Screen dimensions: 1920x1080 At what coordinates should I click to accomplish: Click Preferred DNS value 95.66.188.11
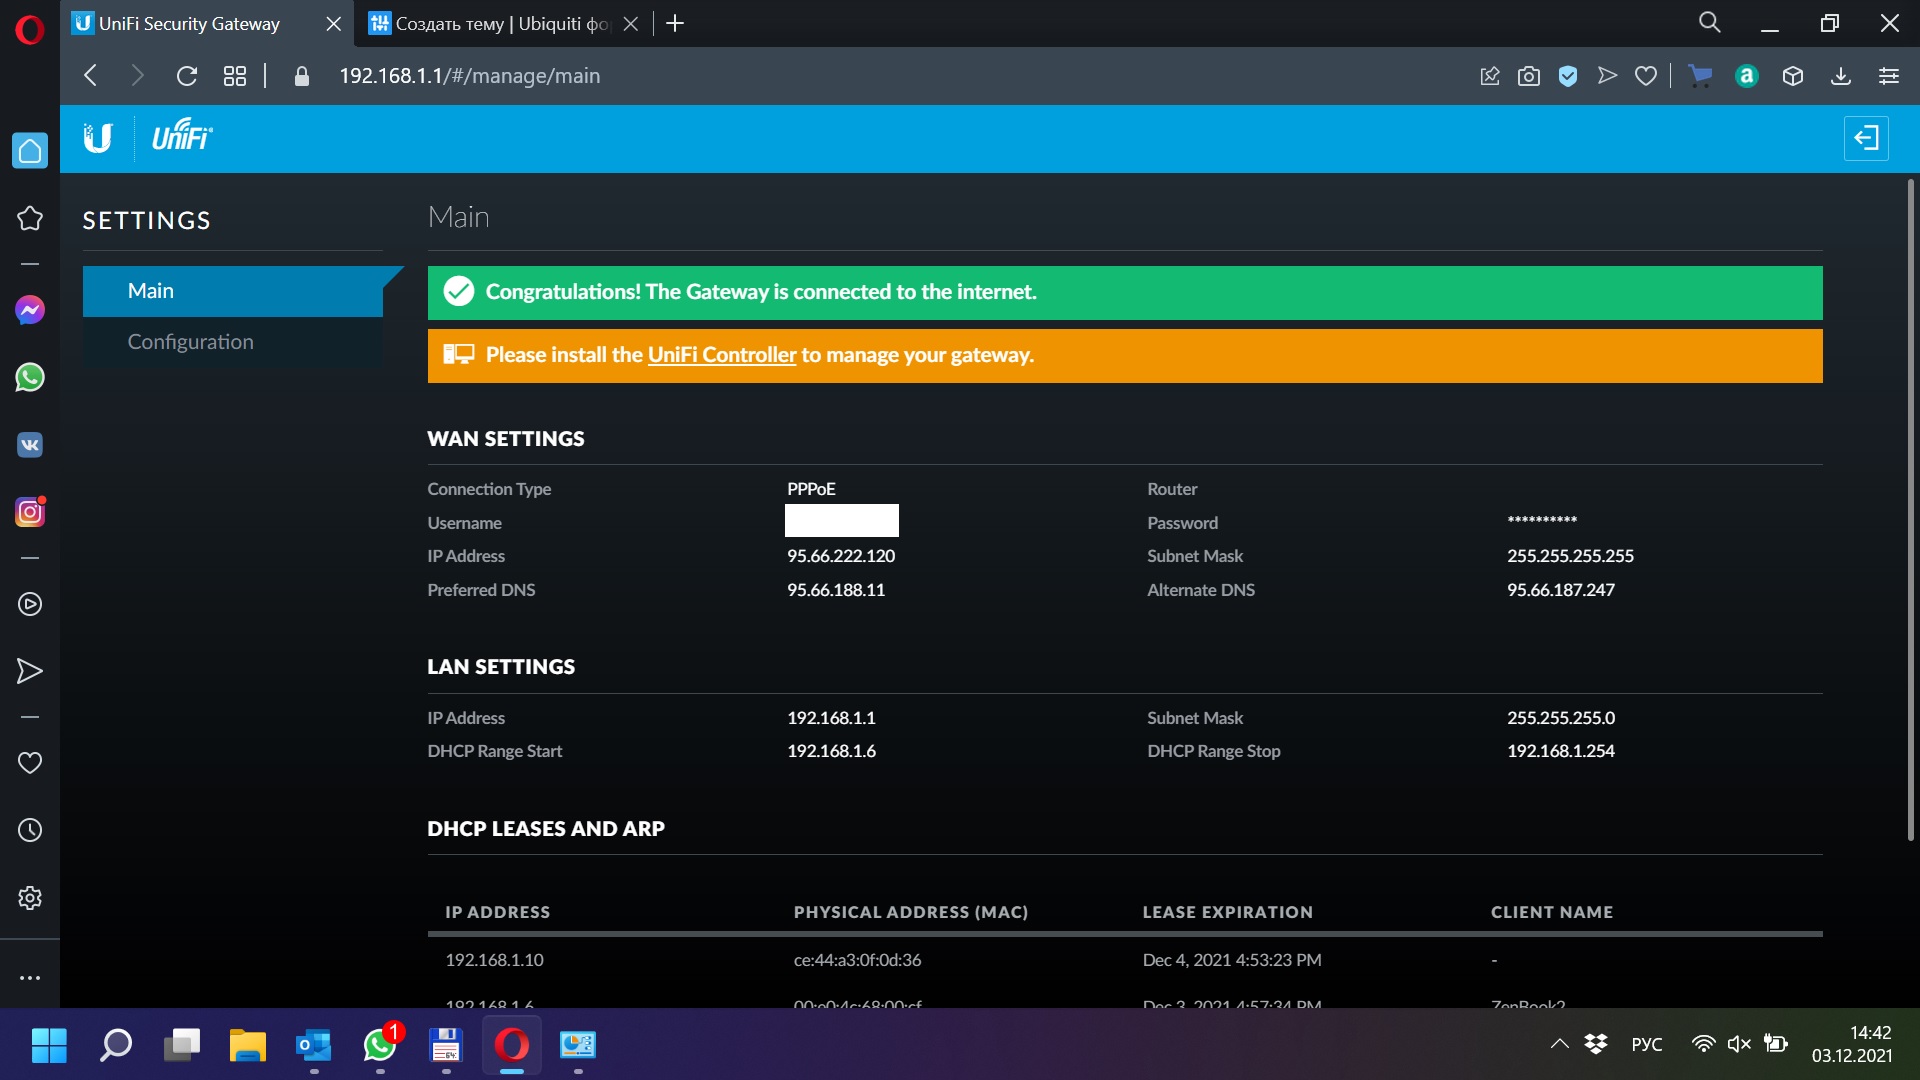836,590
